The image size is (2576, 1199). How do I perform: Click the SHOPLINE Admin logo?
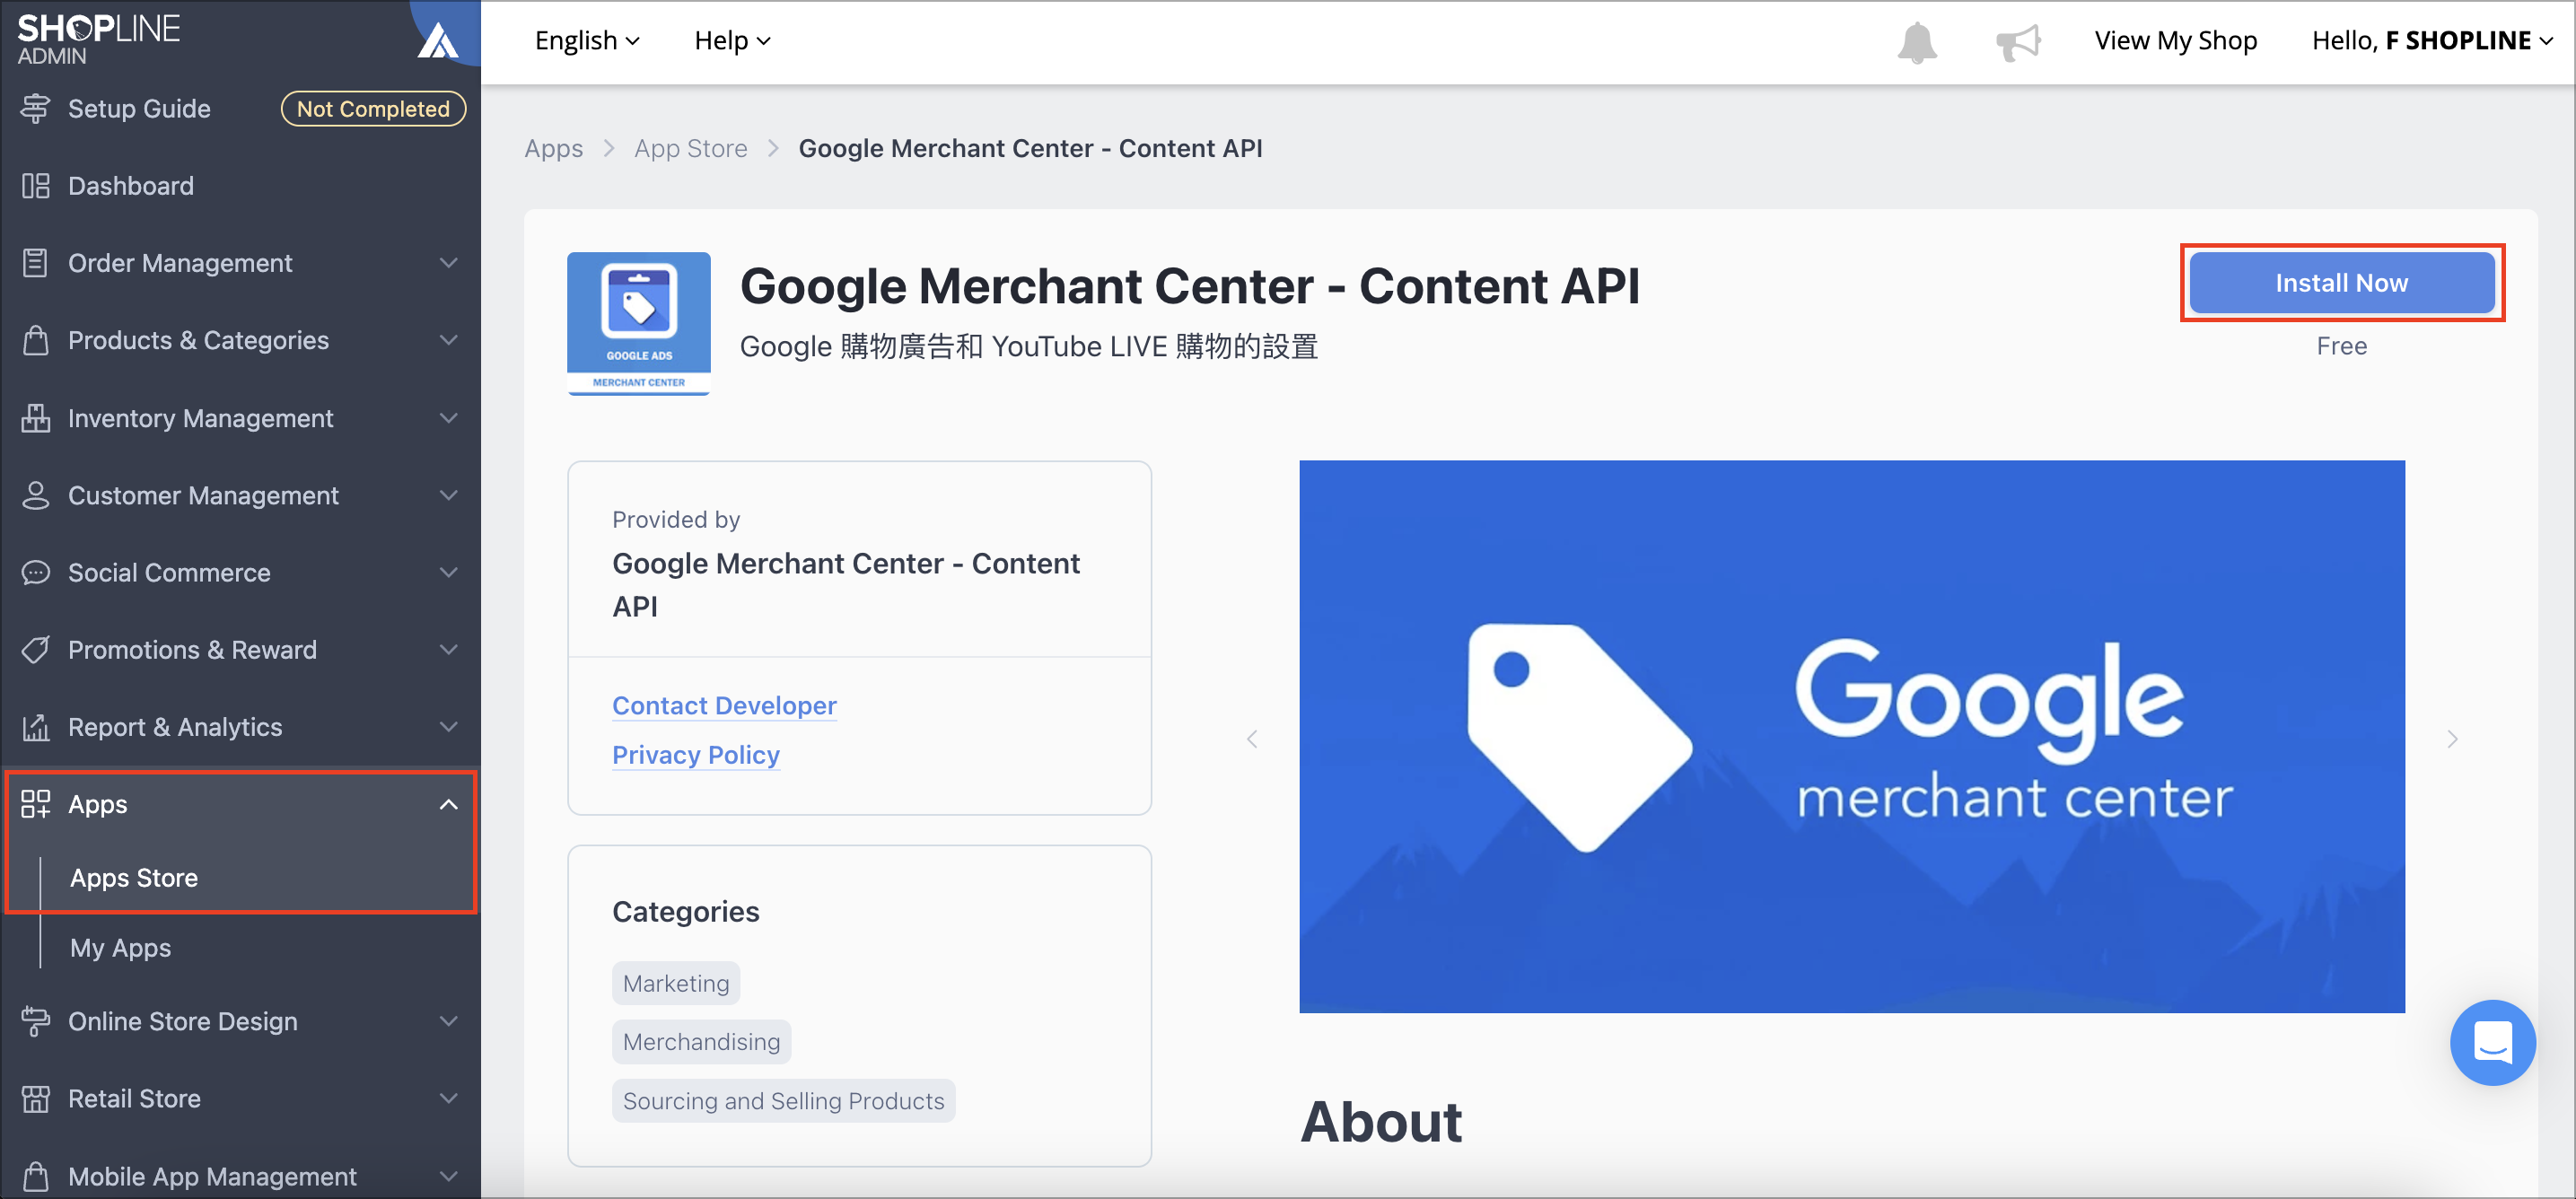pos(99,39)
